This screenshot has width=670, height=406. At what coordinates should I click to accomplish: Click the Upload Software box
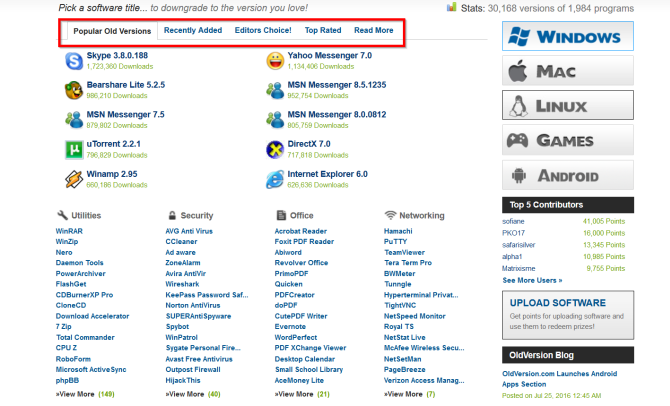click(568, 315)
